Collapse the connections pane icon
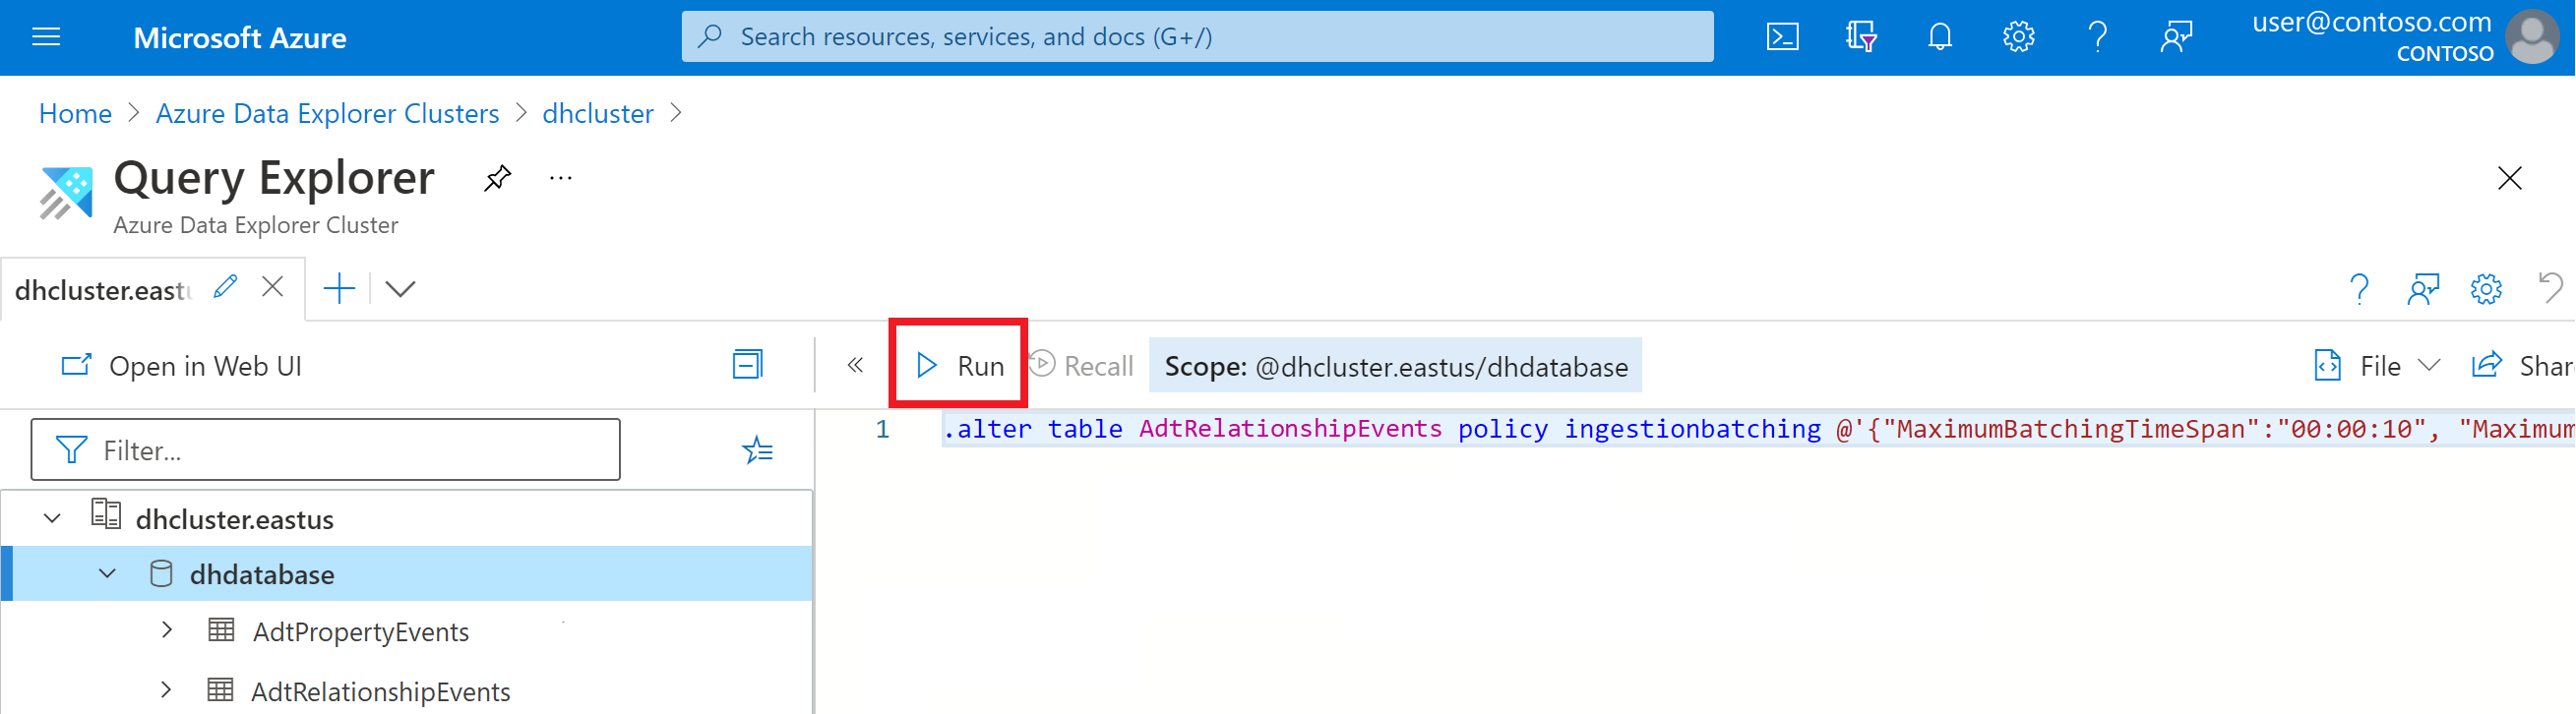The width and height of the screenshot is (2576, 714). point(747,365)
